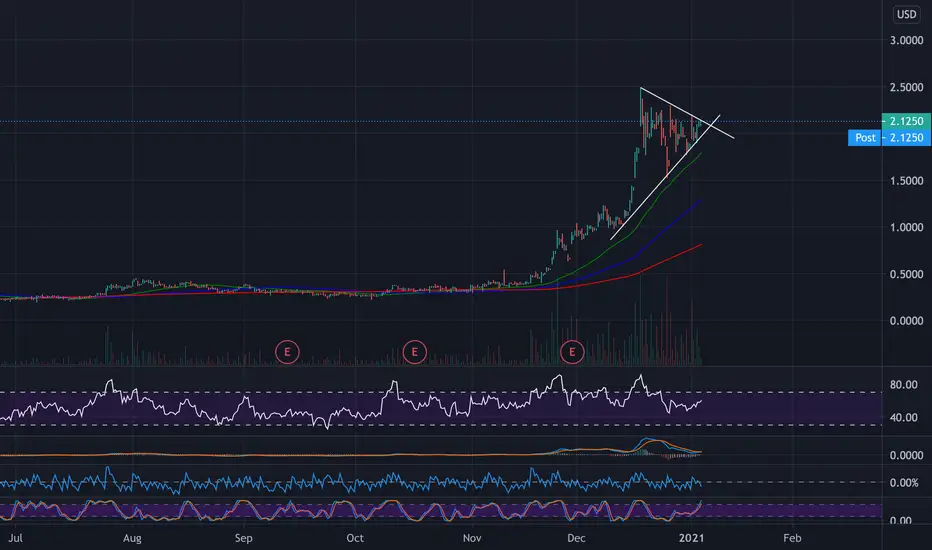Click the Oct label on time axis
This screenshot has width=932, height=550.
pos(355,538)
